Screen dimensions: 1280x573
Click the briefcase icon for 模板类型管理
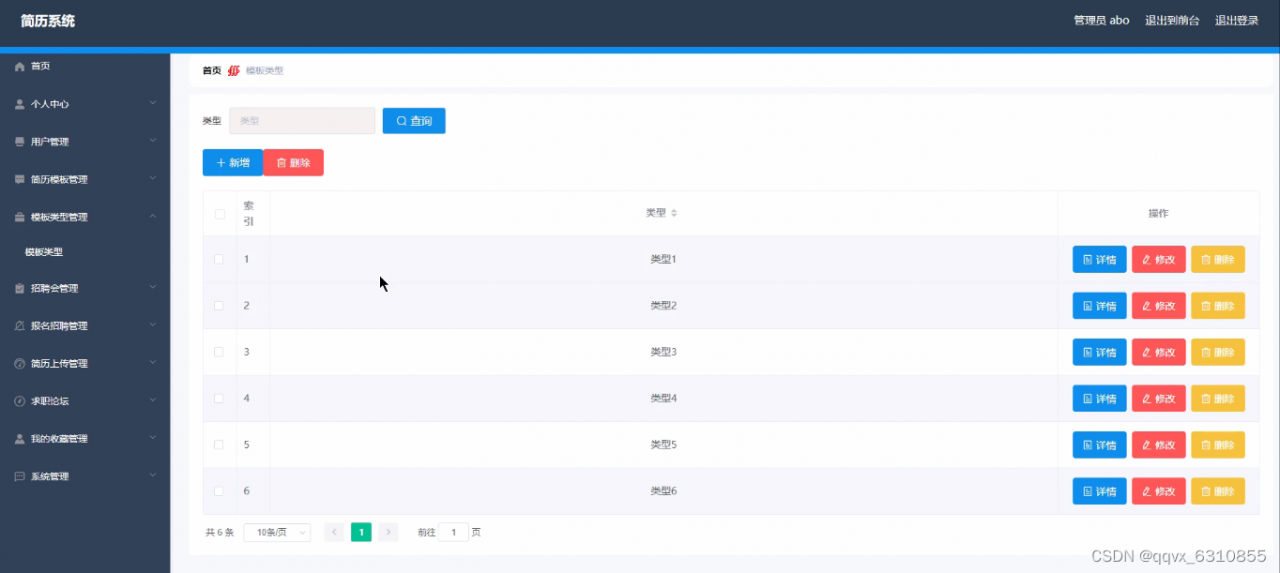click(19, 217)
